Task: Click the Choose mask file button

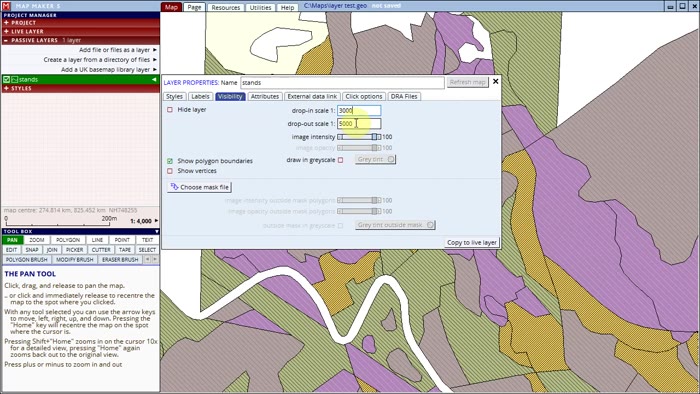Action: 200,187
